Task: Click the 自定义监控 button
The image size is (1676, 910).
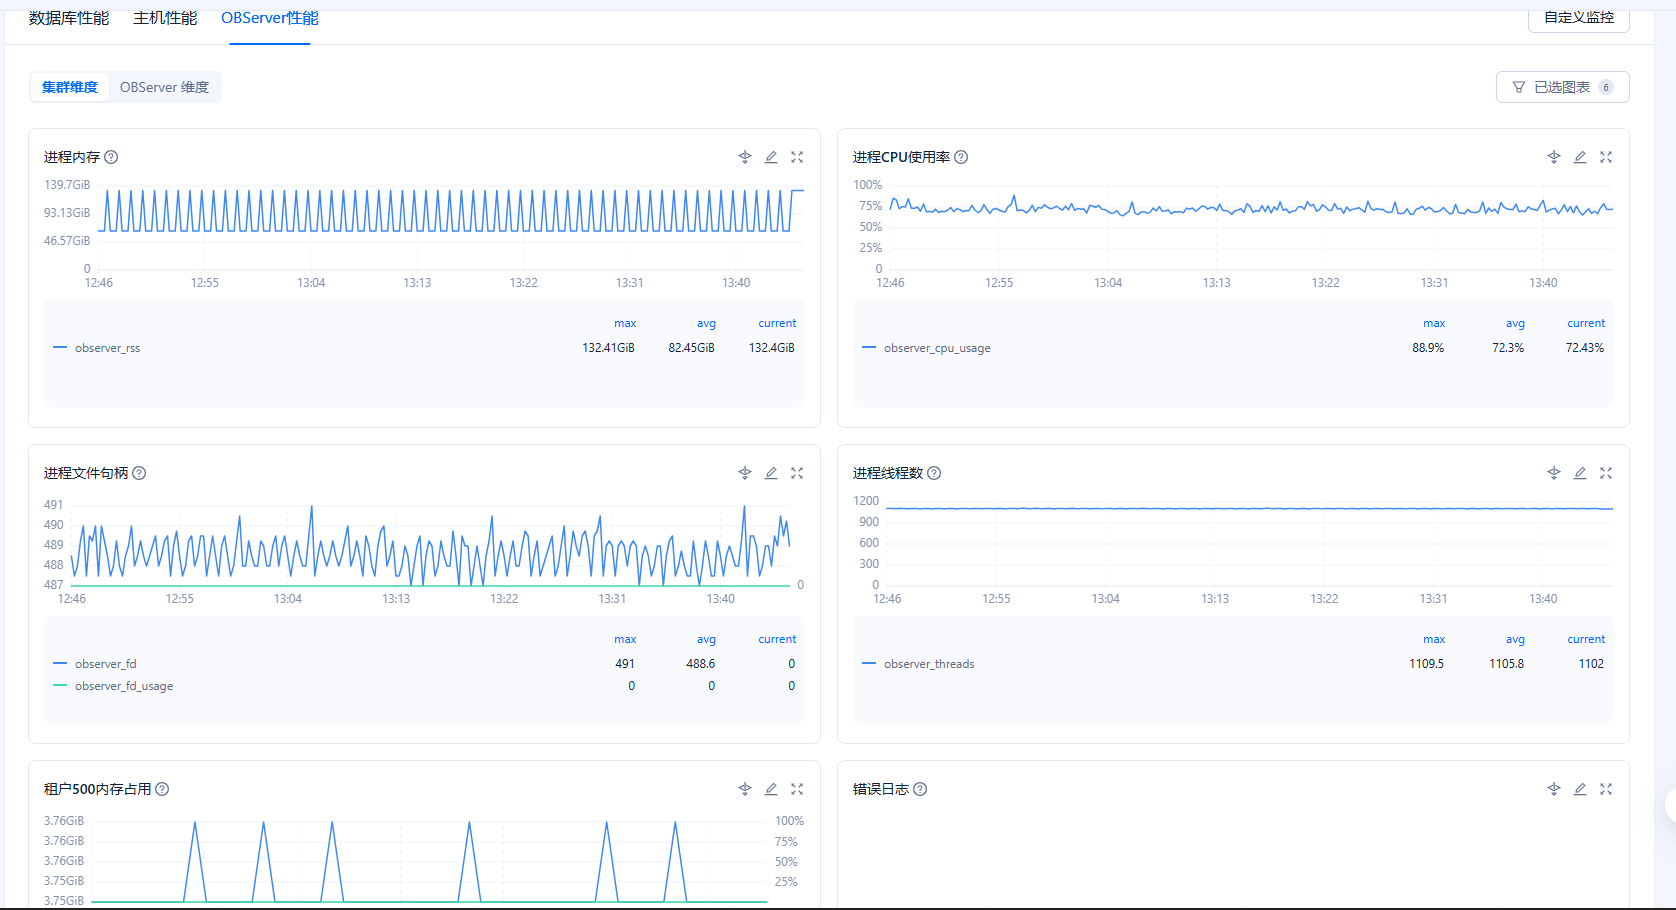Action: click(1578, 18)
